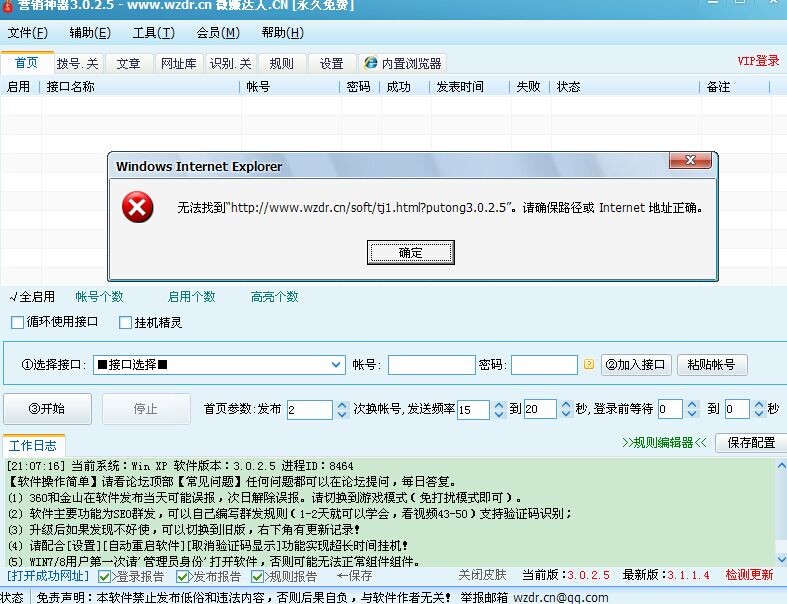
Task: Click VIP登录 link
Action: [758, 61]
